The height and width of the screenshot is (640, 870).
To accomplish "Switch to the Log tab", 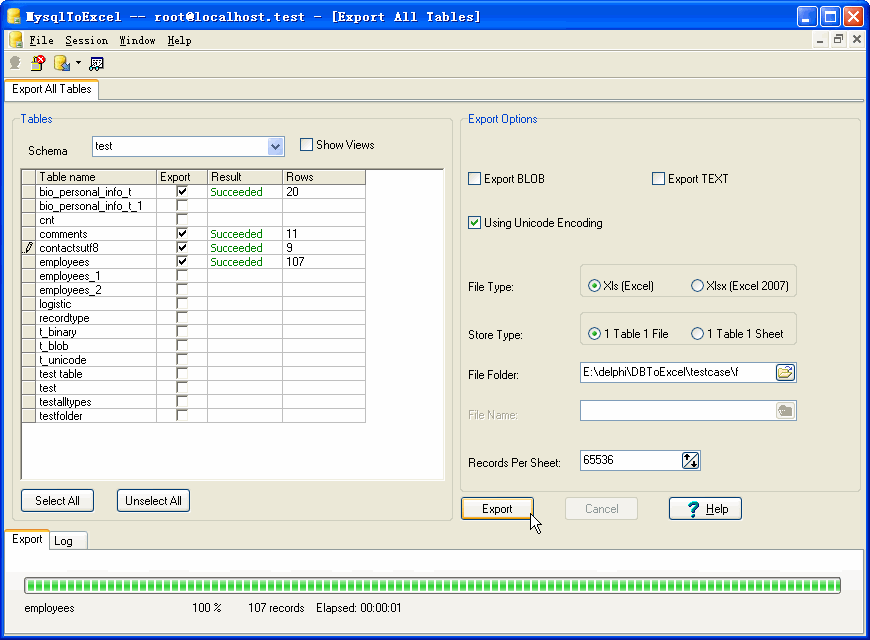I will click(63, 541).
